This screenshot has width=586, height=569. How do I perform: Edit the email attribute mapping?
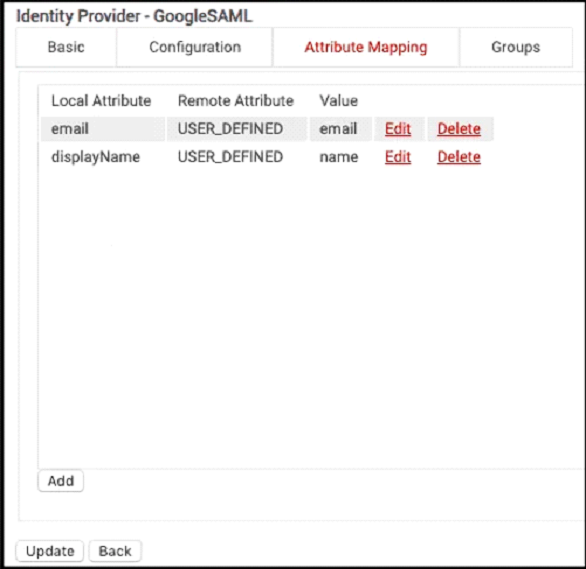coord(398,129)
